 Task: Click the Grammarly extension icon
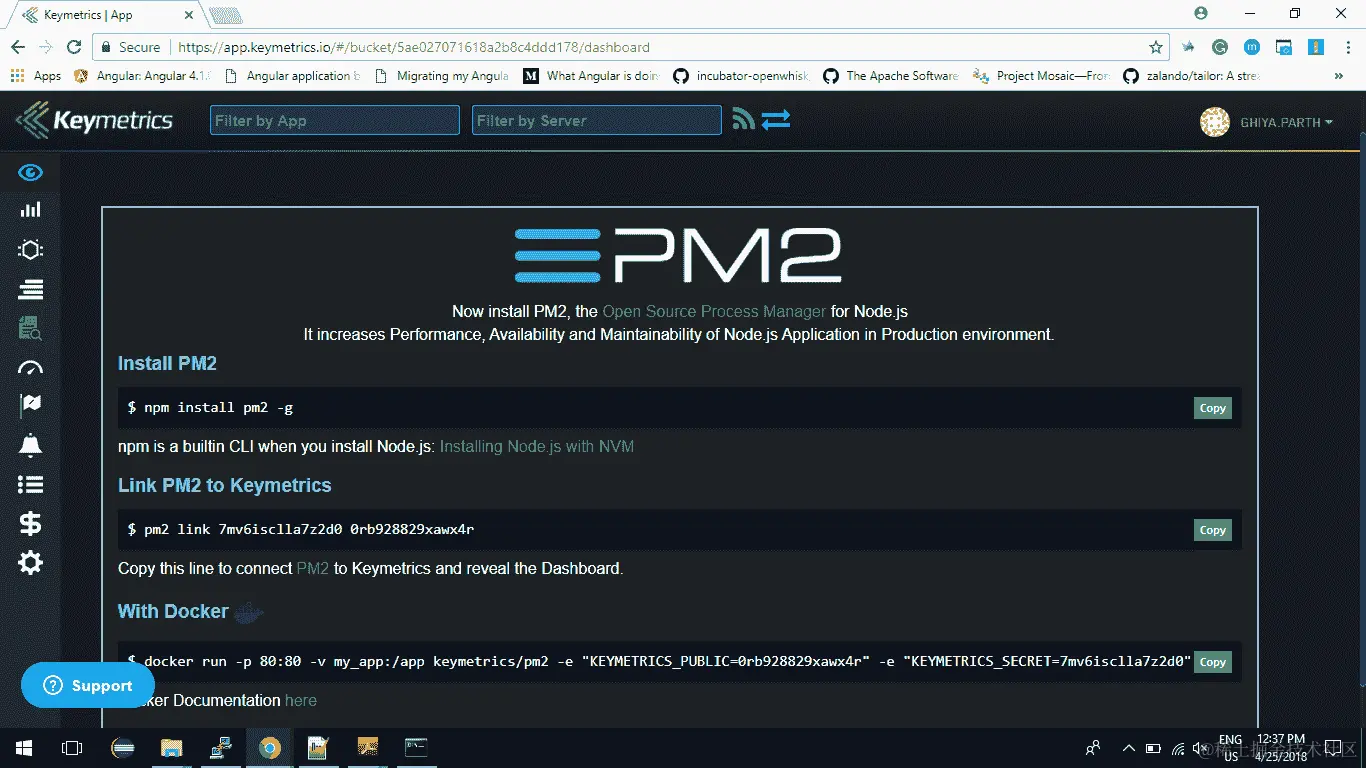click(x=1220, y=47)
